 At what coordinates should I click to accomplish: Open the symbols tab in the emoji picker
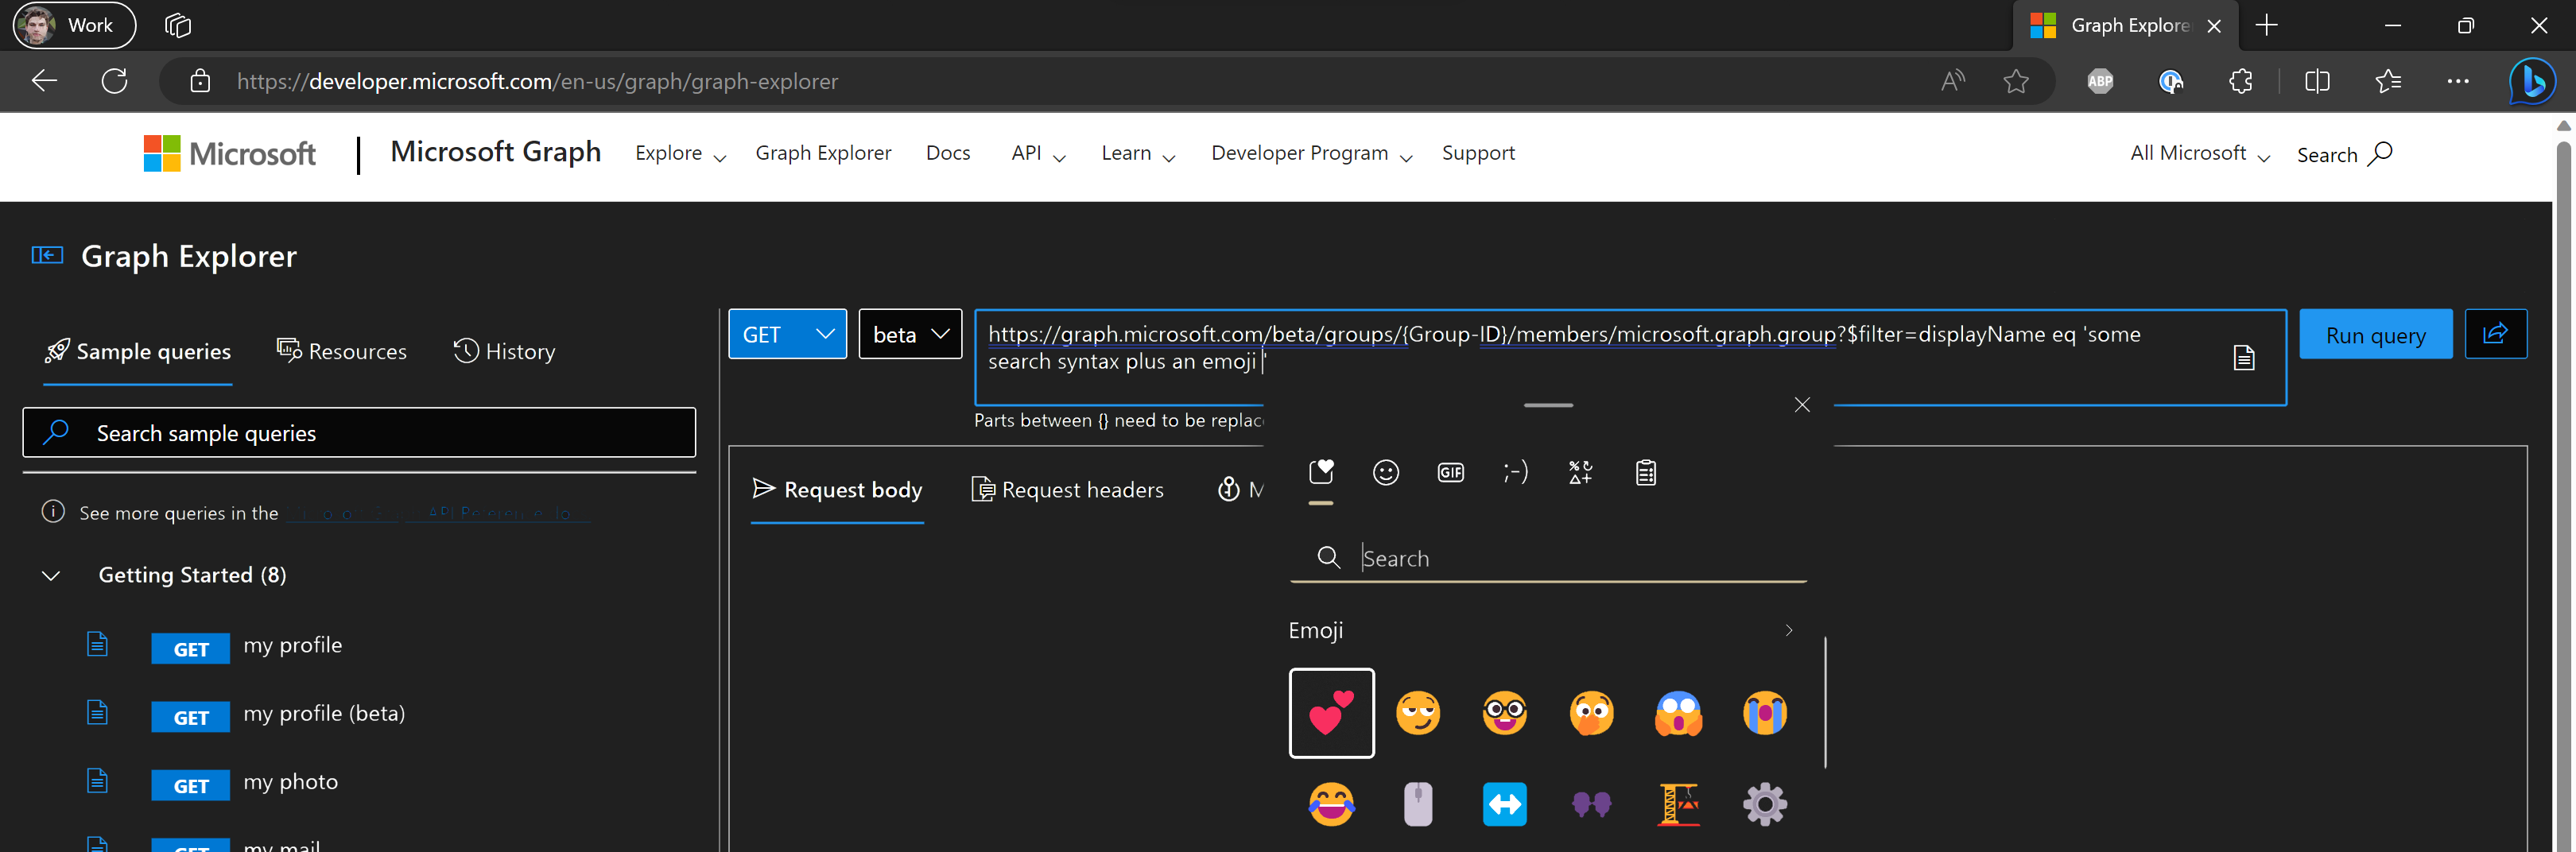click(x=1580, y=472)
